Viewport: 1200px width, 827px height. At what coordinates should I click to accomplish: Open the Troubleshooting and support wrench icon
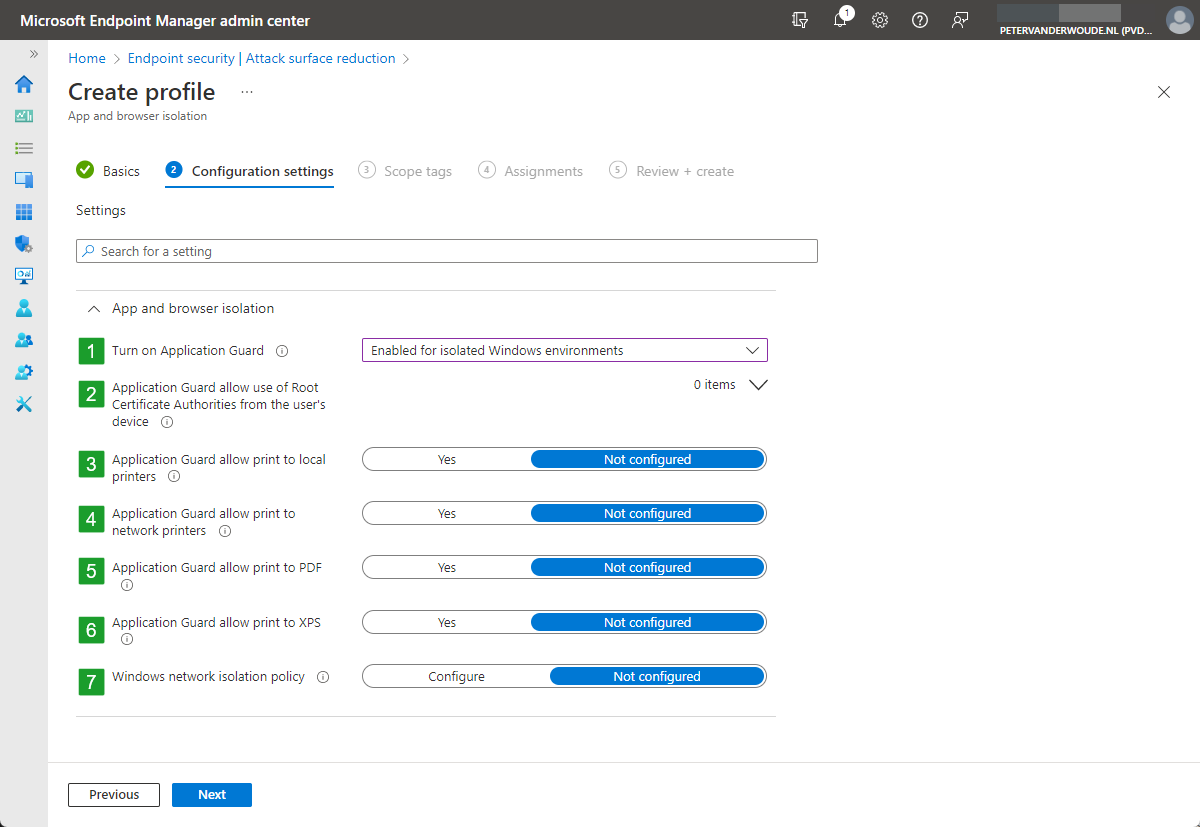coord(23,404)
